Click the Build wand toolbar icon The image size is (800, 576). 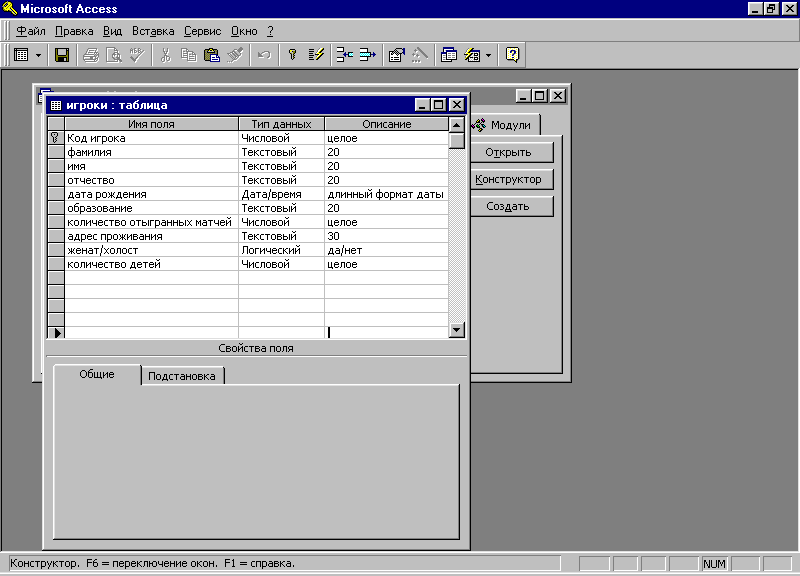tap(419, 55)
